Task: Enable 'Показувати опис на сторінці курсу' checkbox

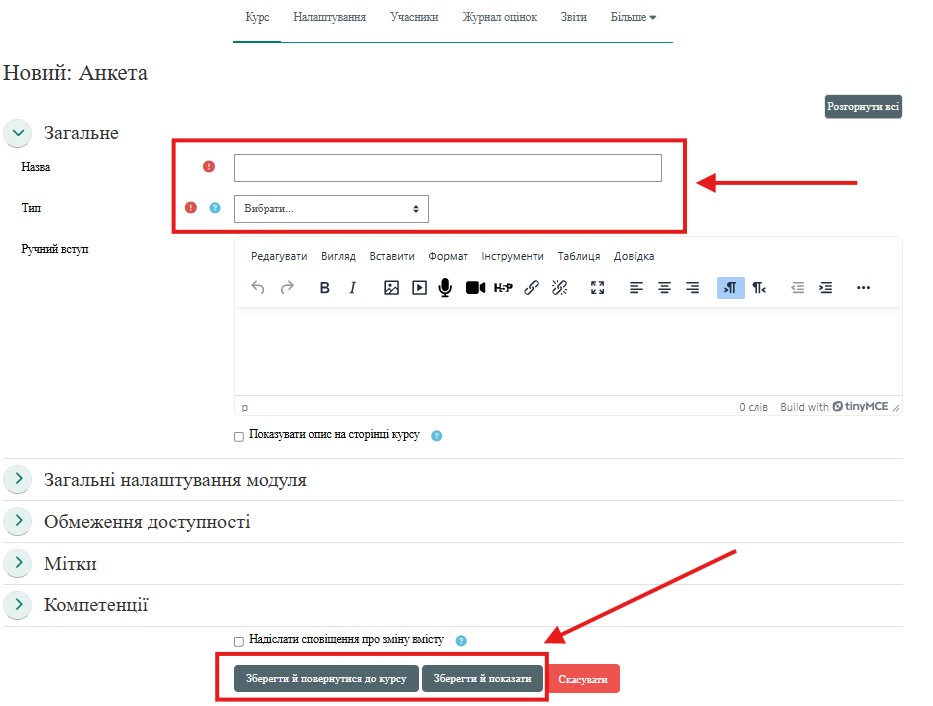Action: click(x=239, y=436)
